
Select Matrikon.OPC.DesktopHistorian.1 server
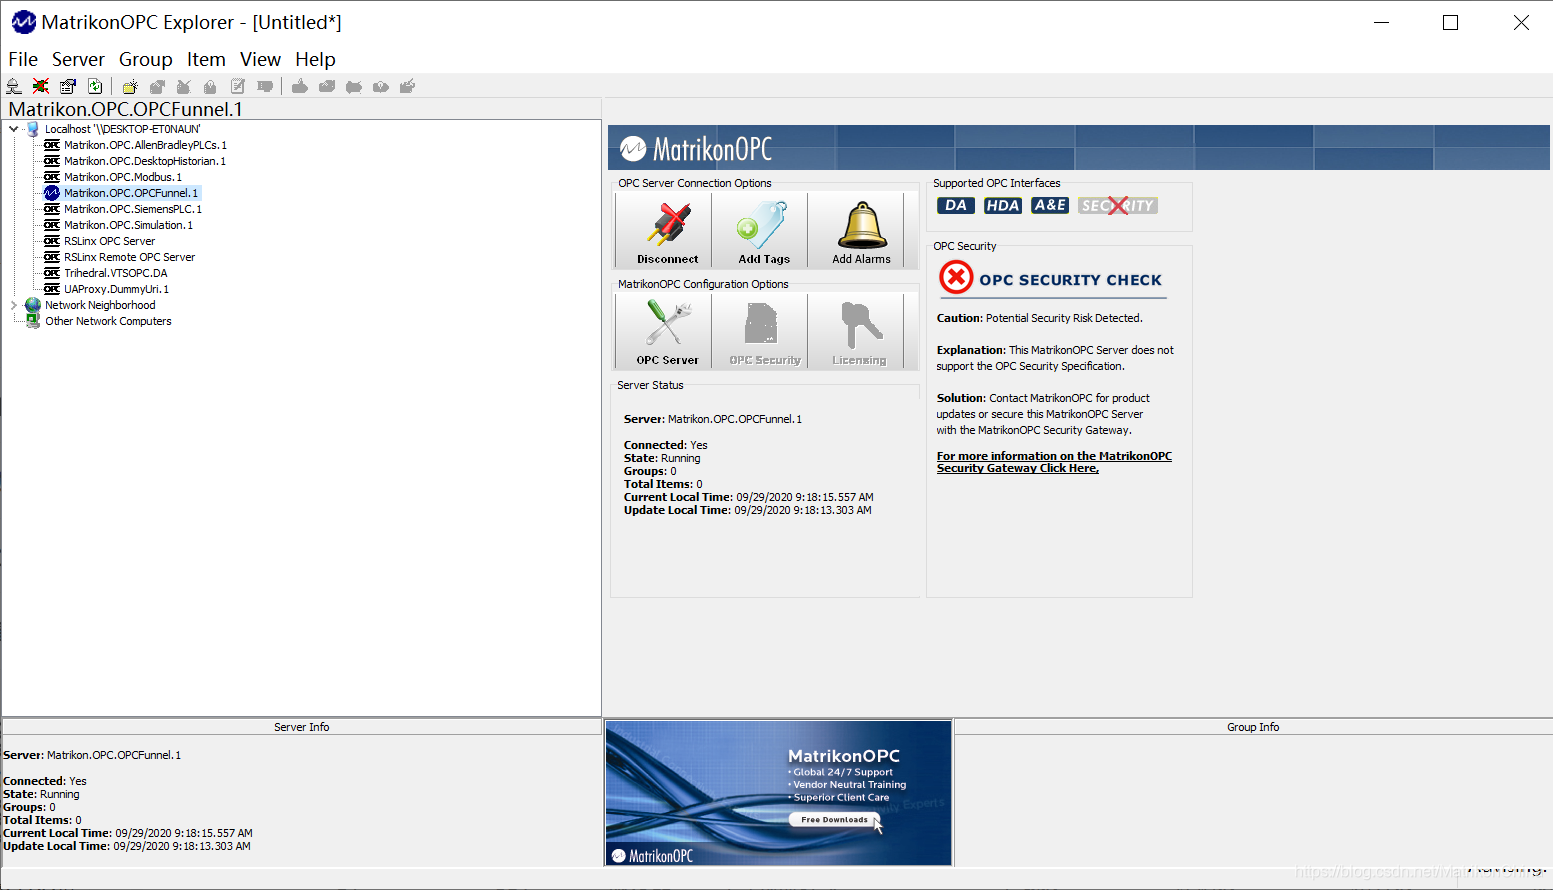click(145, 161)
